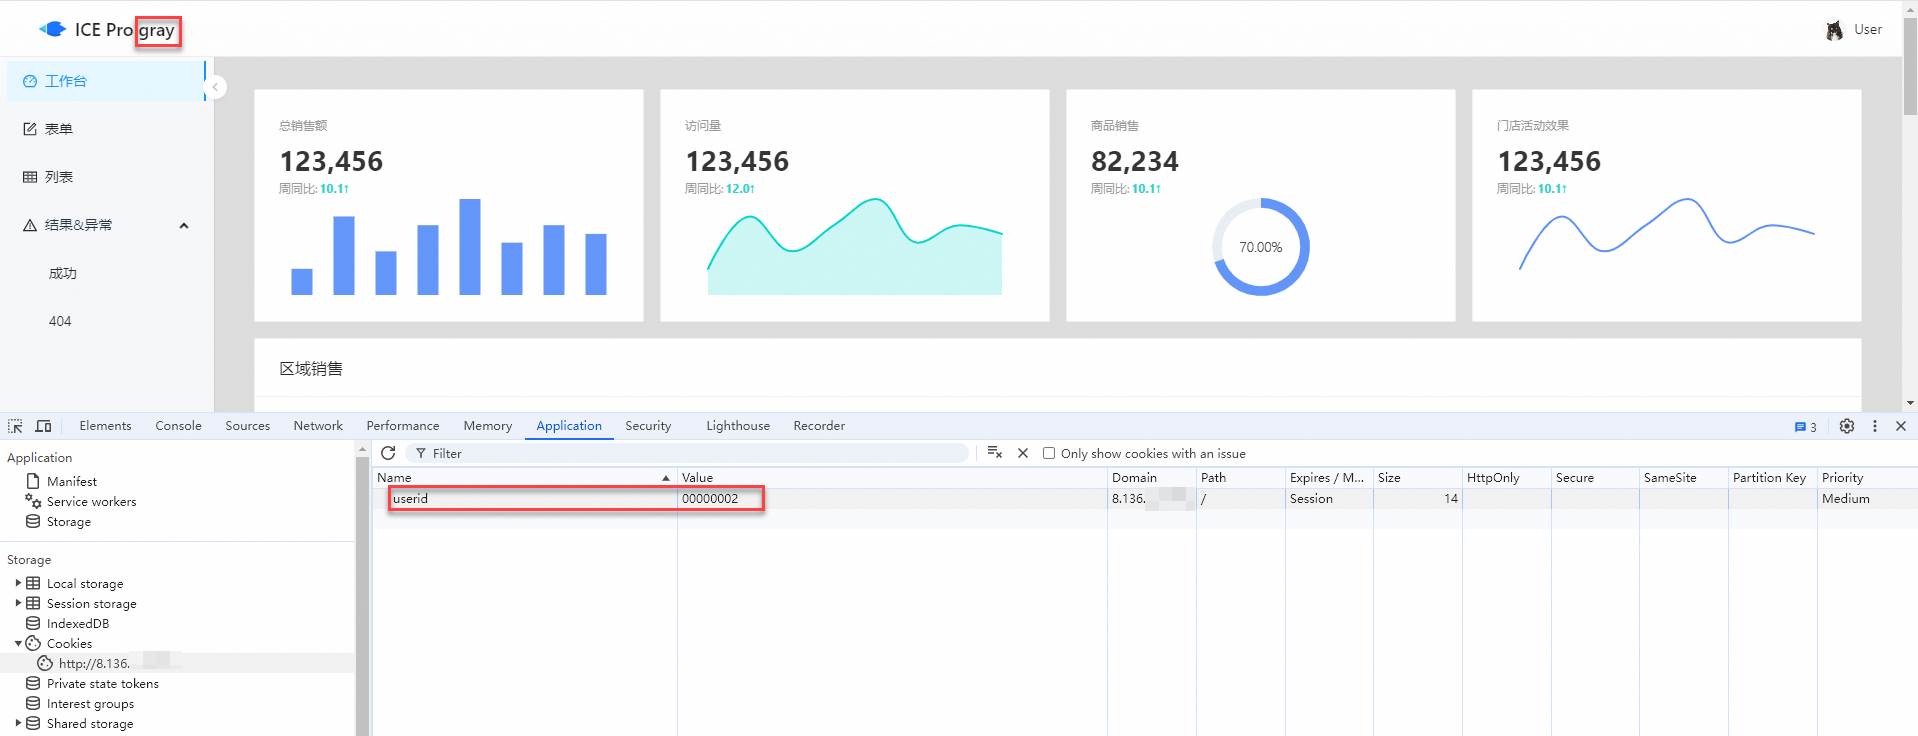Open the 404 submenu page
Image resolution: width=1918 pixels, height=736 pixels.
60,321
